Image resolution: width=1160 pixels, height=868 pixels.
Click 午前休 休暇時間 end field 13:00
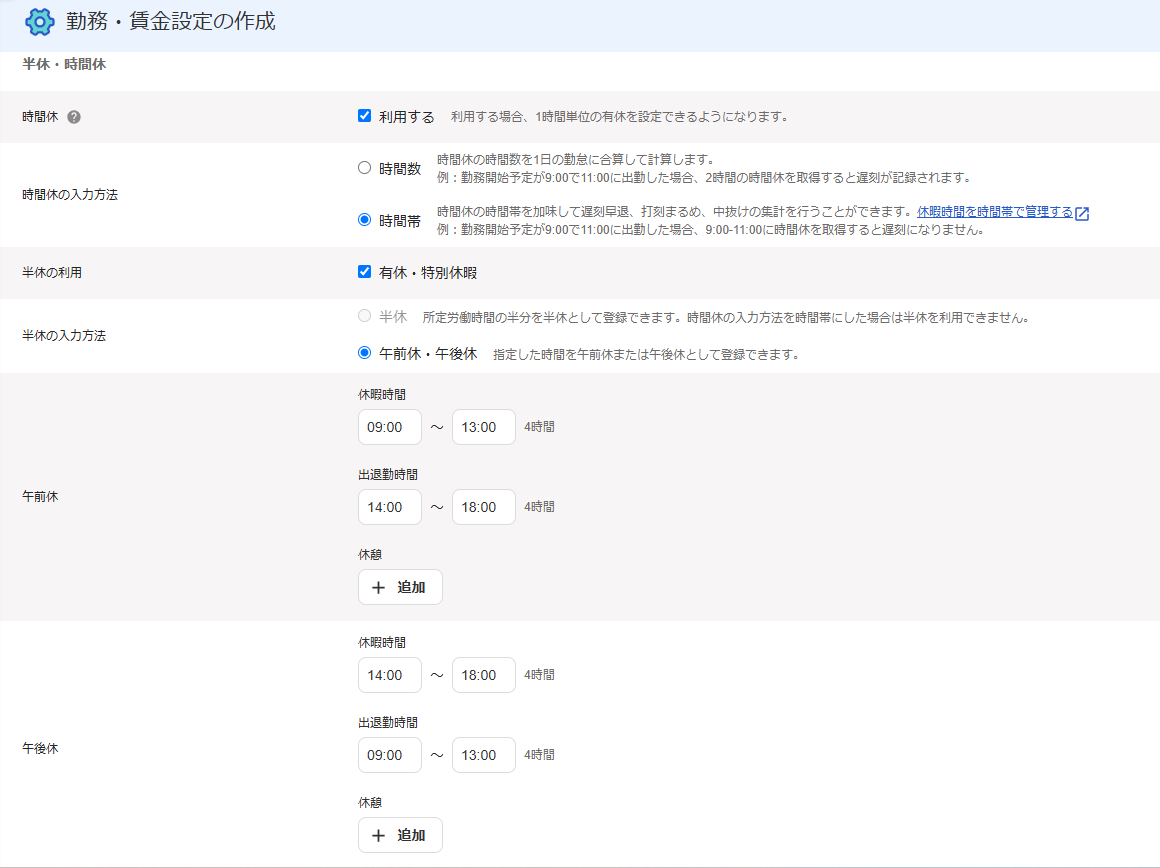click(484, 427)
